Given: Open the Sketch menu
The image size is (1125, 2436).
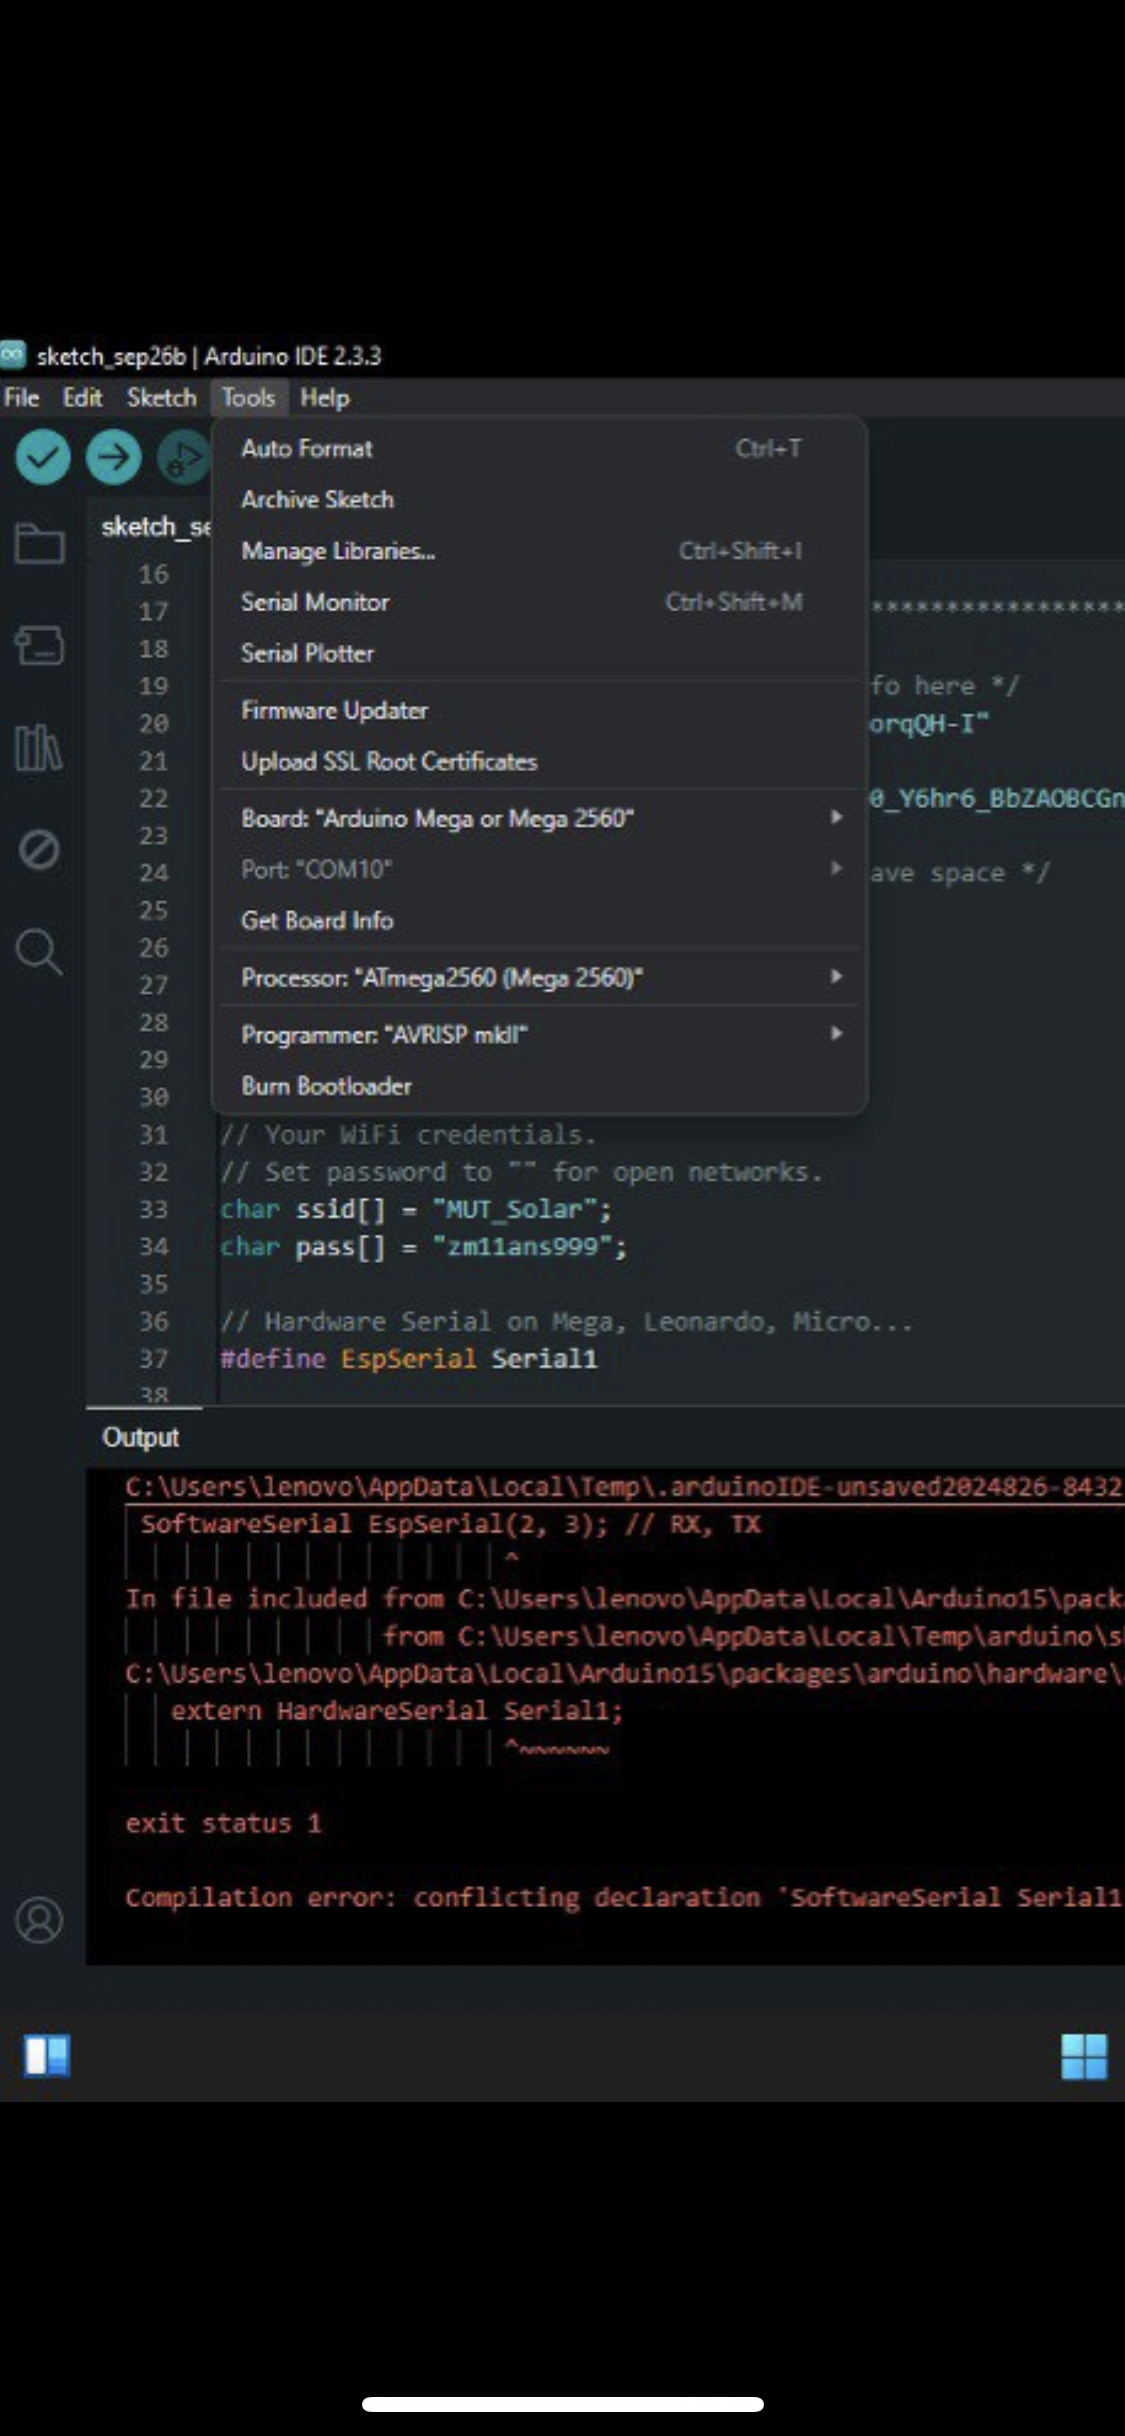Looking at the screenshot, I should (161, 398).
